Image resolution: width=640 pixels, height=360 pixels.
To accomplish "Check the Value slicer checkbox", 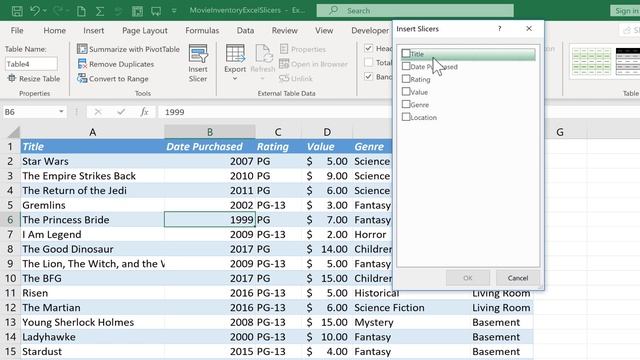I will (406, 91).
